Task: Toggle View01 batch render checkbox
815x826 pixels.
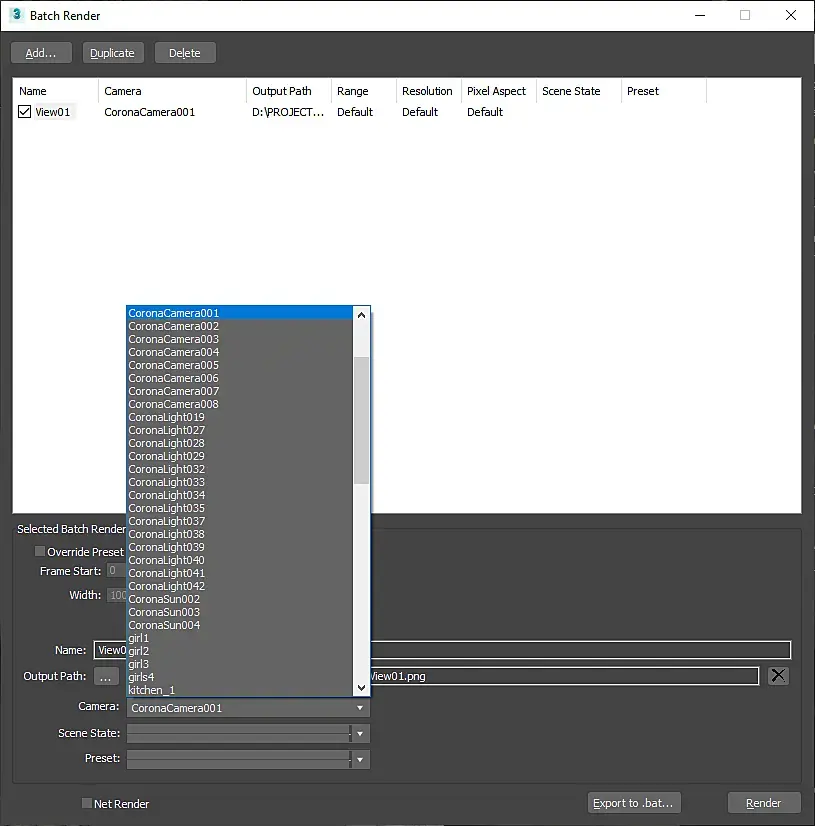Action: click(x=24, y=112)
